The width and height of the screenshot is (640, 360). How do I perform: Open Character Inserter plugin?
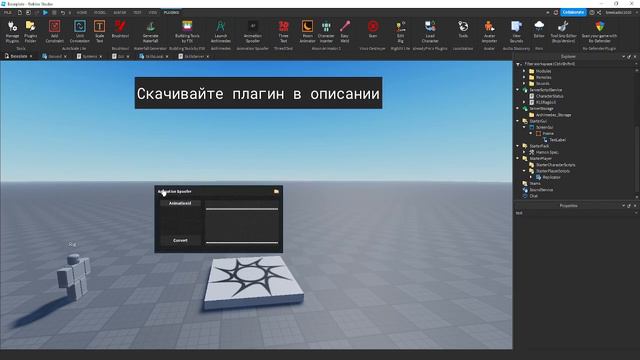click(x=326, y=32)
